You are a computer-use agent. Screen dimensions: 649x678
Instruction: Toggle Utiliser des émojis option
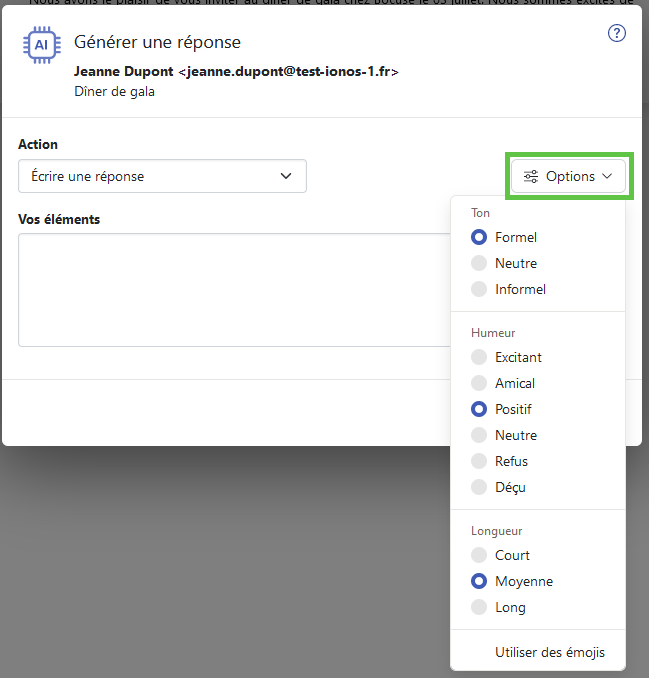(x=550, y=652)
